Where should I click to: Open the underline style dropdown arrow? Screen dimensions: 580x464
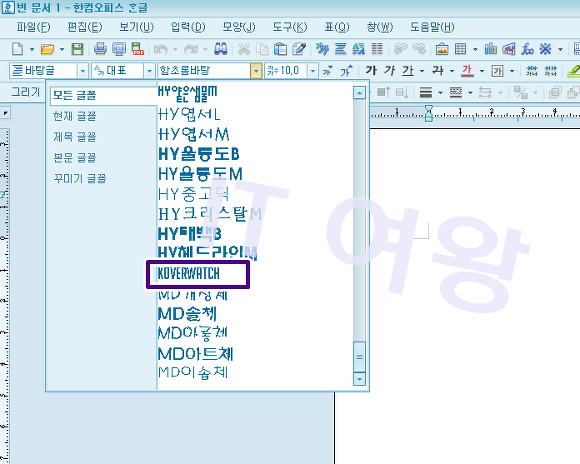click(422, 70)
